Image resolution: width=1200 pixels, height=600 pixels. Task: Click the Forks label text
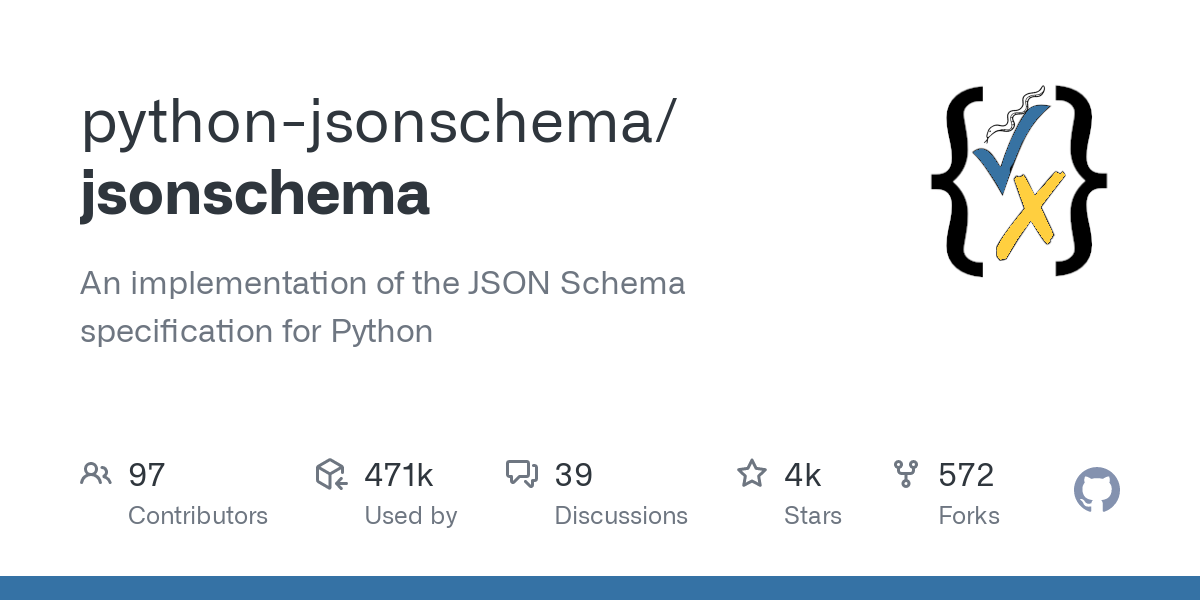tap(969, 516)
